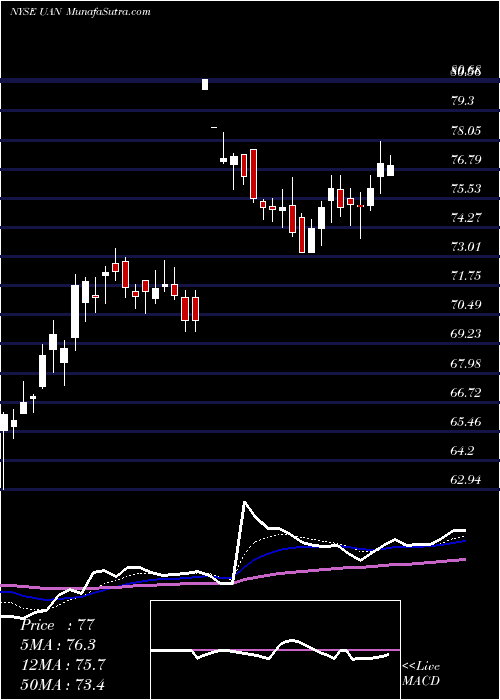Click the 78.05 price axis label
The image size is (500, 700).
click(x=466, y=130)
